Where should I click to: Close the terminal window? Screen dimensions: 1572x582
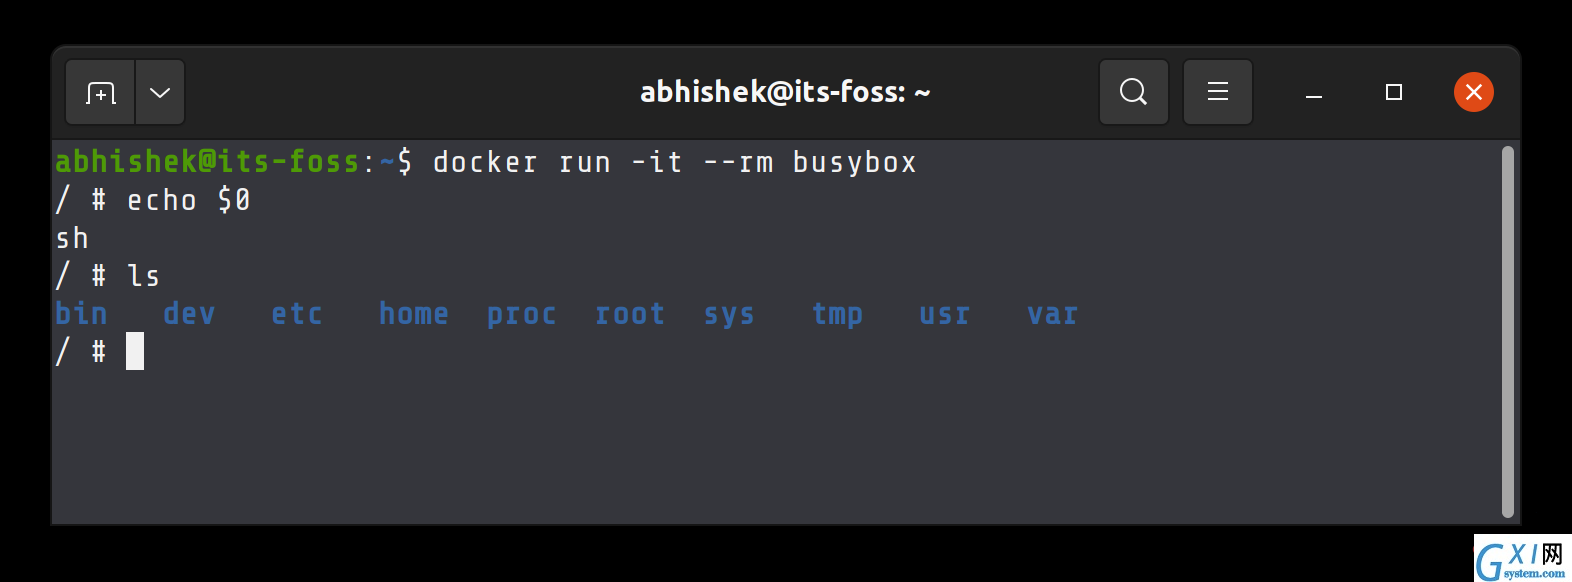coord(1473,92)
